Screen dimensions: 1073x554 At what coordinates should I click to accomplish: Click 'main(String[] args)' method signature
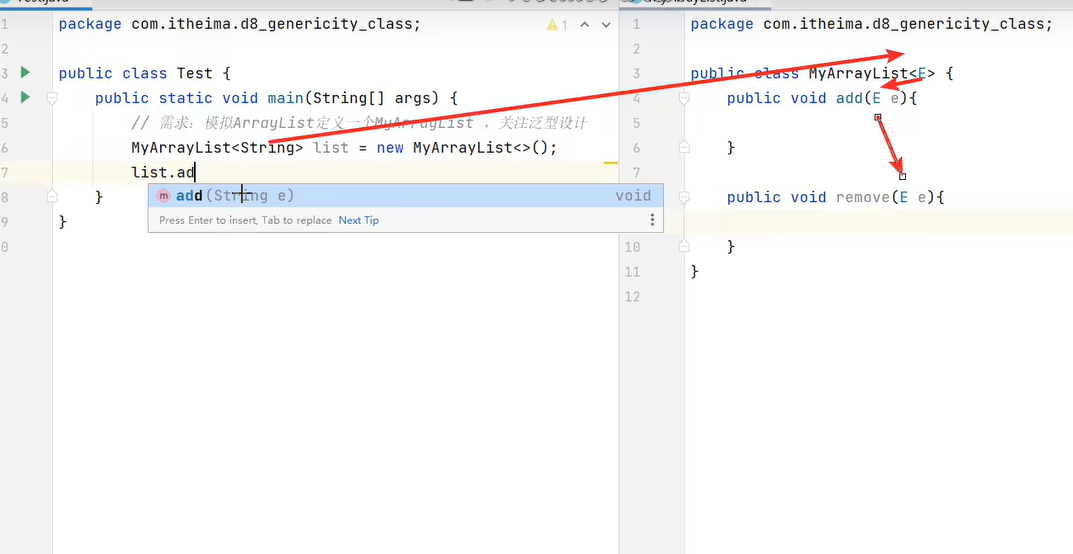click(352, 98)
